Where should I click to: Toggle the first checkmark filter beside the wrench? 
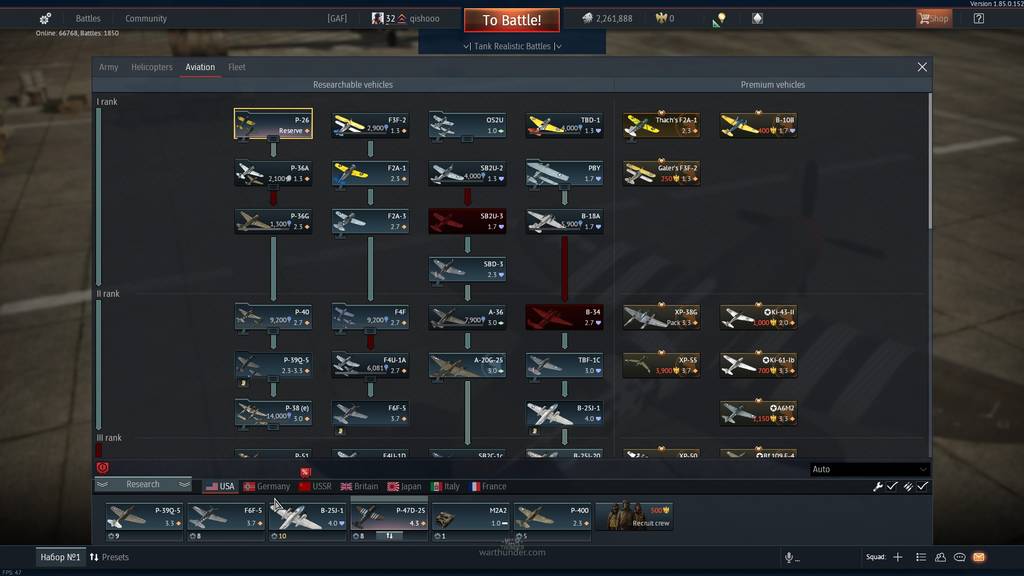(891, 486)
